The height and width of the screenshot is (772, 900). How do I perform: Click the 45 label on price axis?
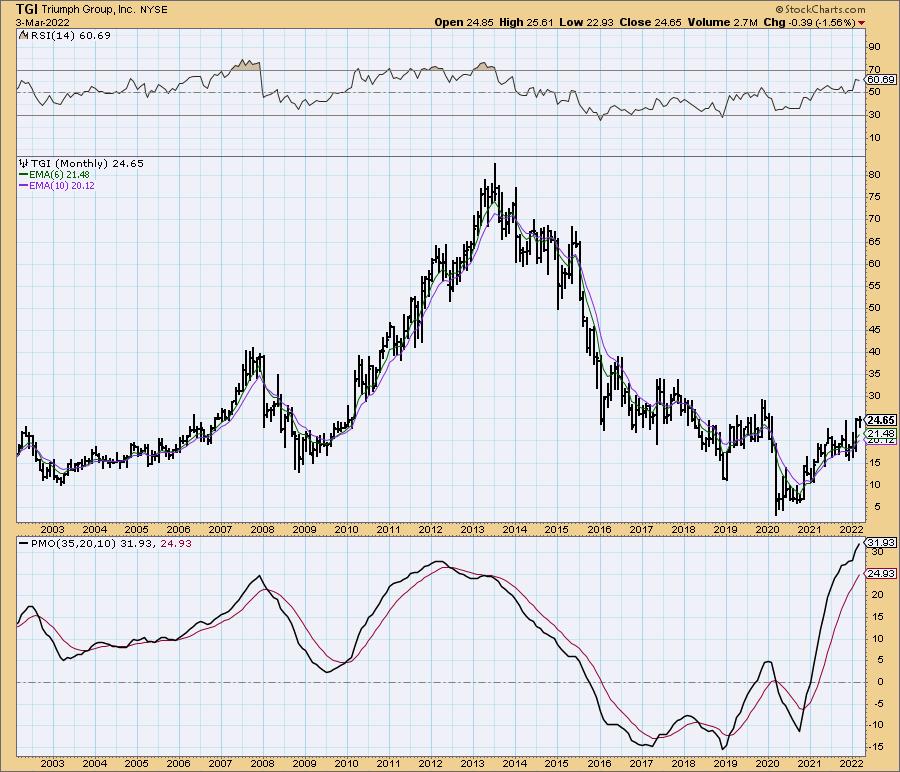pyautogui.click(x=874, y=329)
